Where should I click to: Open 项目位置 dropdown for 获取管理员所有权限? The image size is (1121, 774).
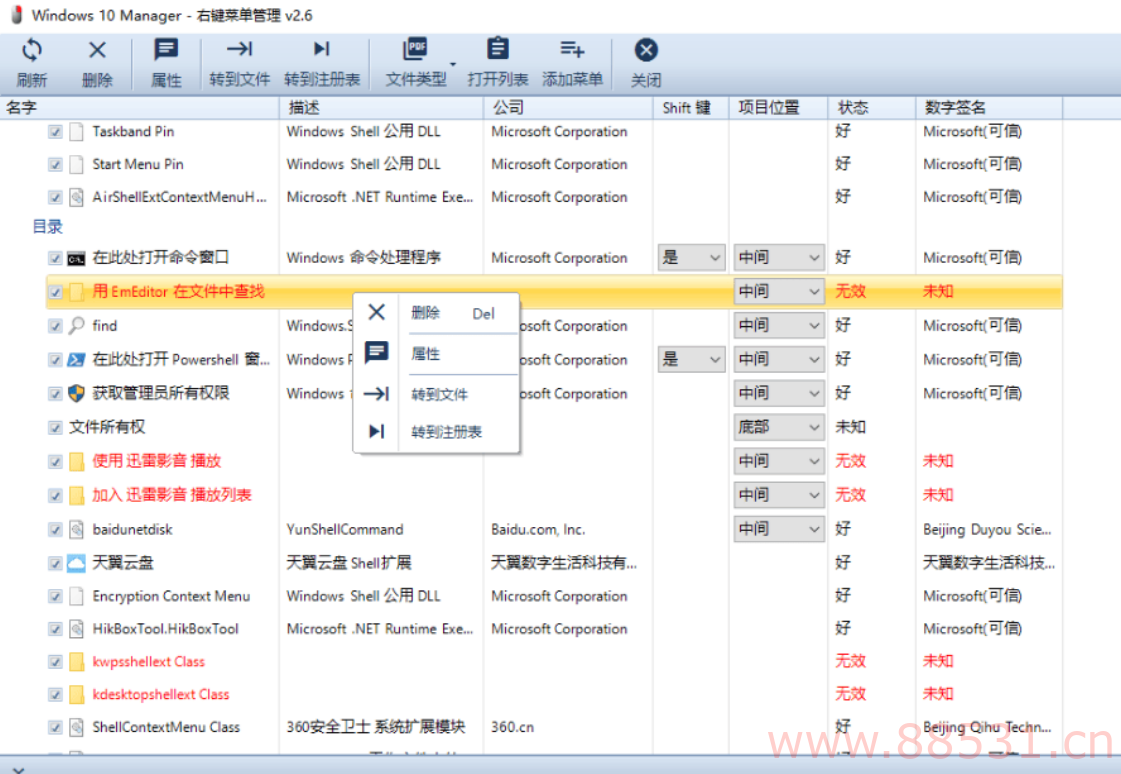(x=779, y=393)
